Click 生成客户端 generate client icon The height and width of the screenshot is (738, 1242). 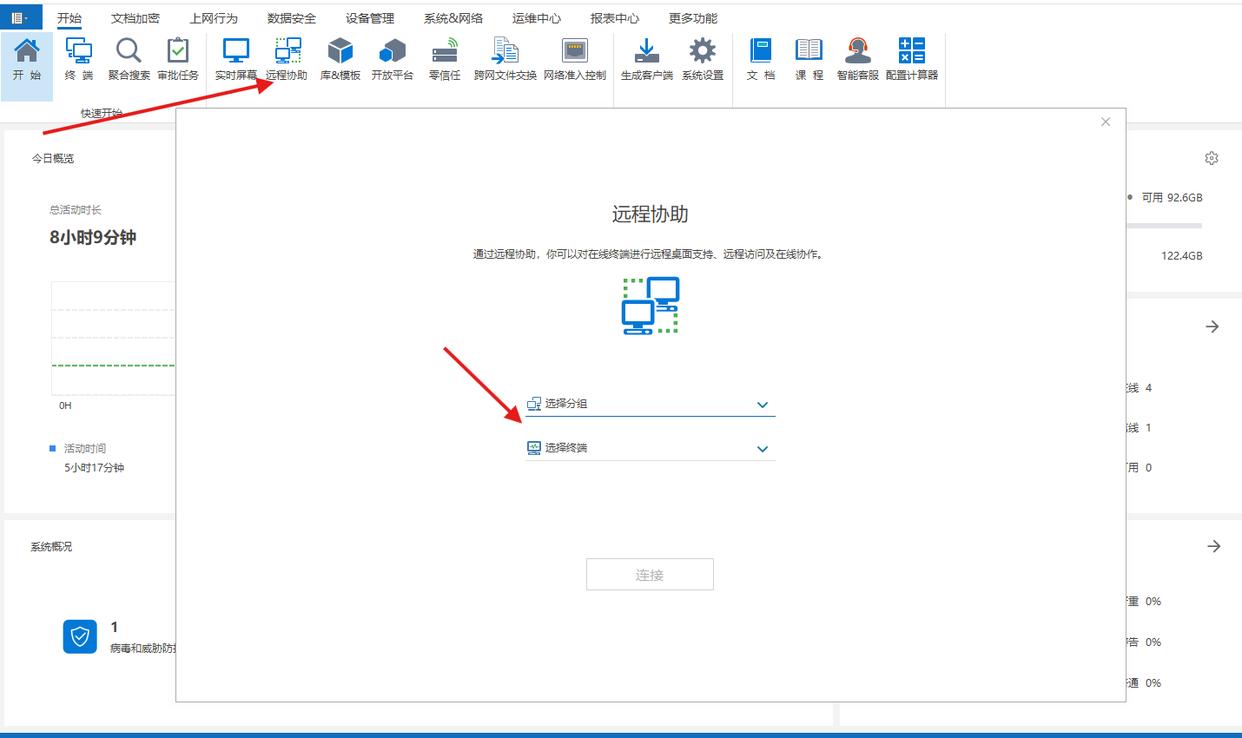(647, 59)
